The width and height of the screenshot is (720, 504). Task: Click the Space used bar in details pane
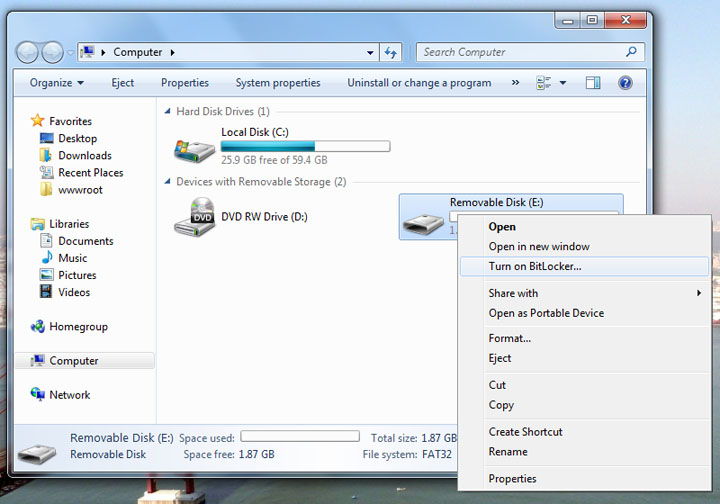click(x=300, y=436)
